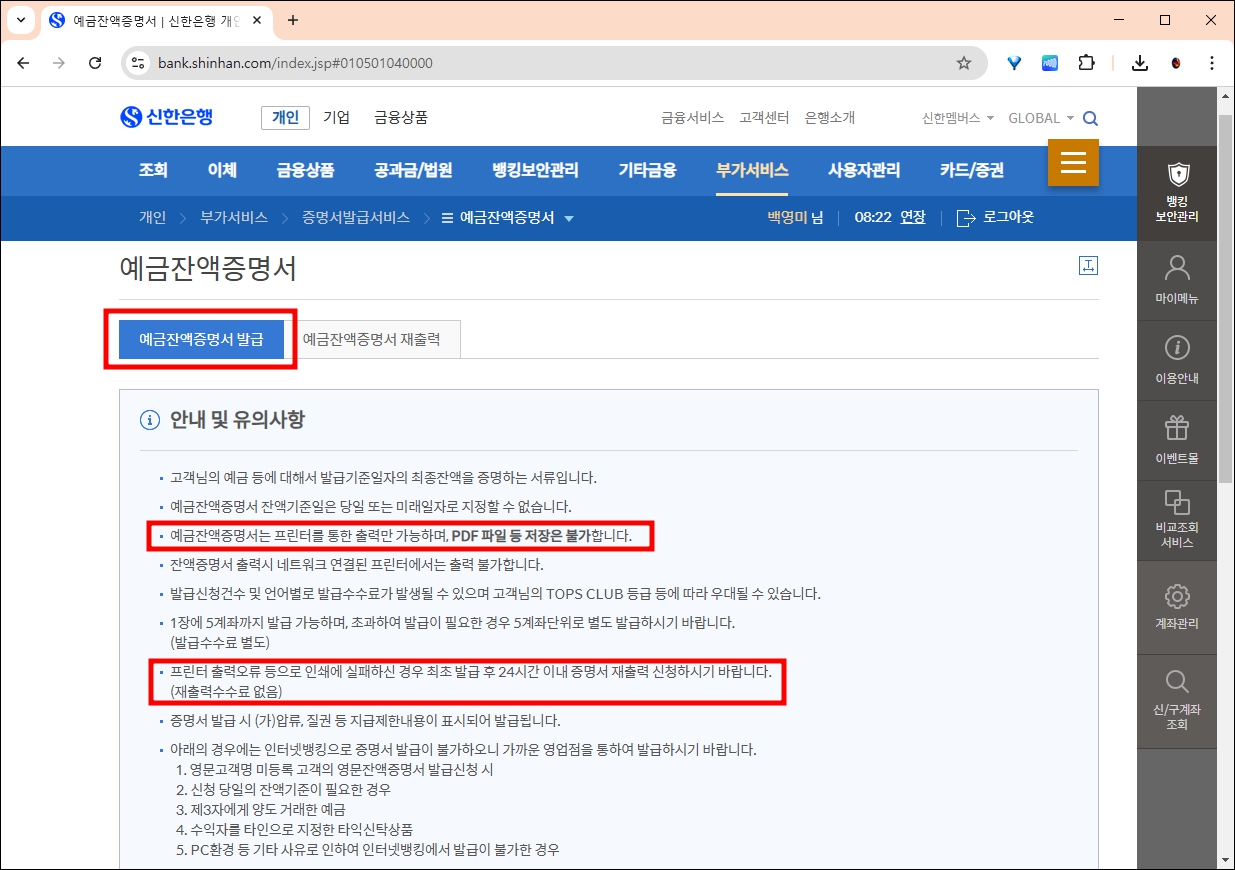Open the browser Downloads icon
This screenshot has height=870, width=1235.
1140,62
